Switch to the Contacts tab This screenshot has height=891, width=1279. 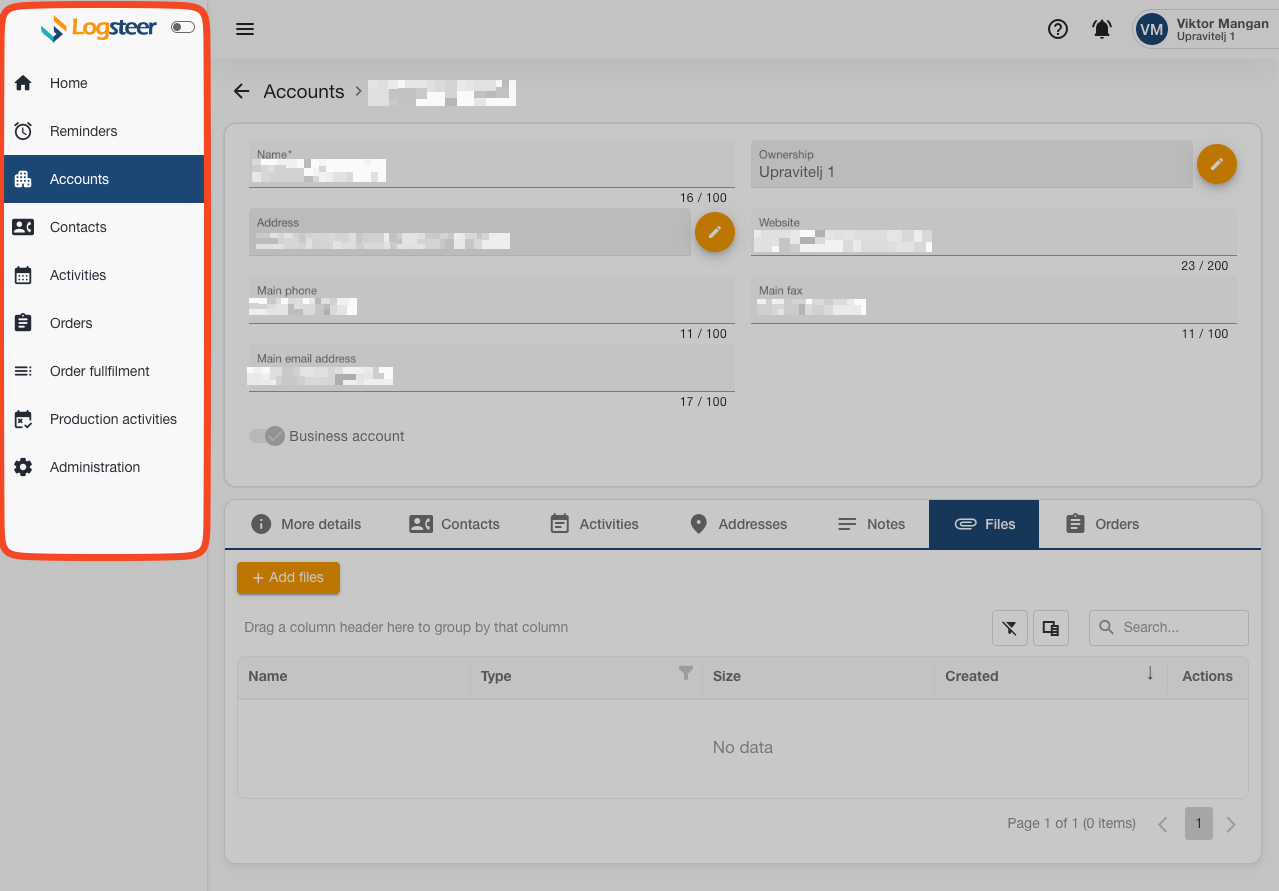pos(454,524)
